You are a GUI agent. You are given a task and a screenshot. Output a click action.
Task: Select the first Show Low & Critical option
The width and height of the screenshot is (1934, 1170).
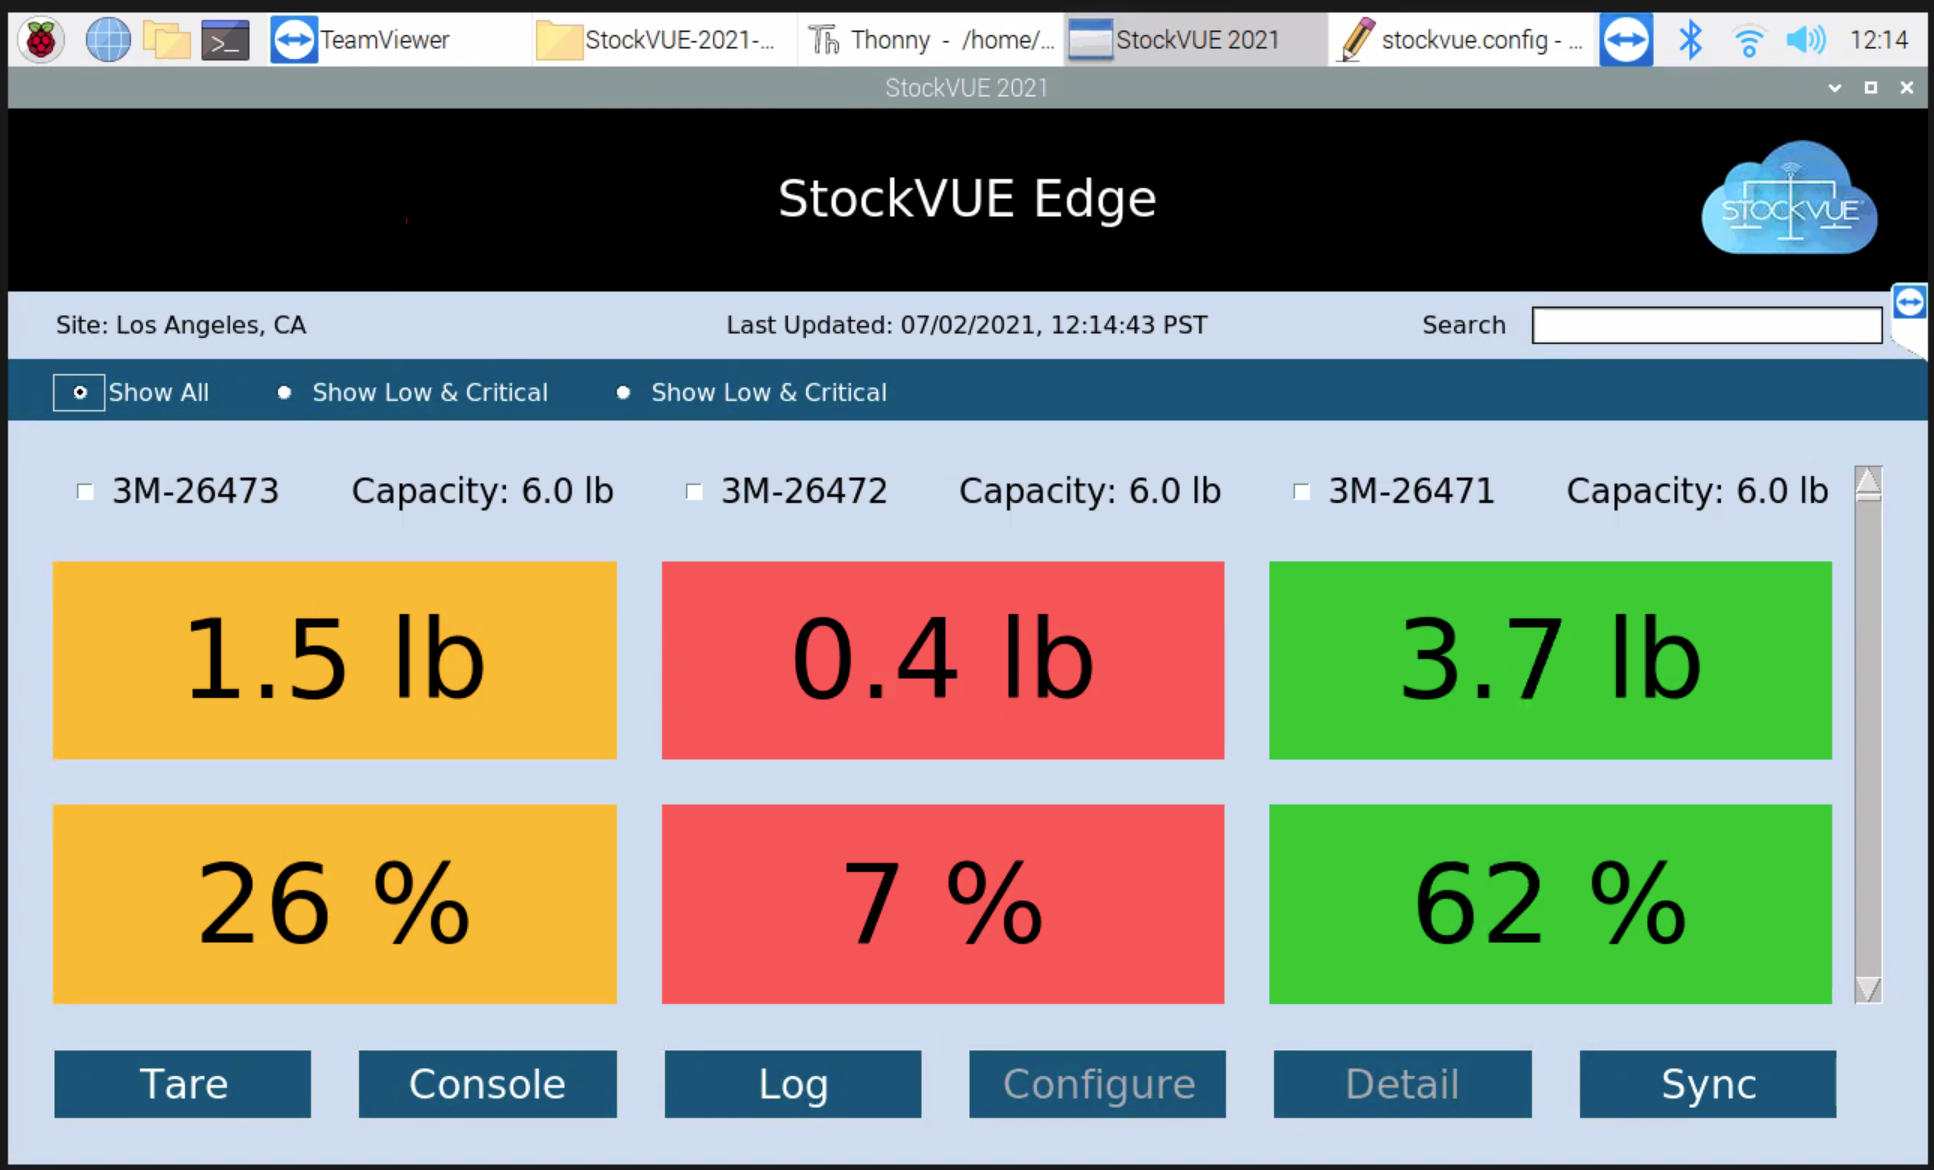click(285, 392)
